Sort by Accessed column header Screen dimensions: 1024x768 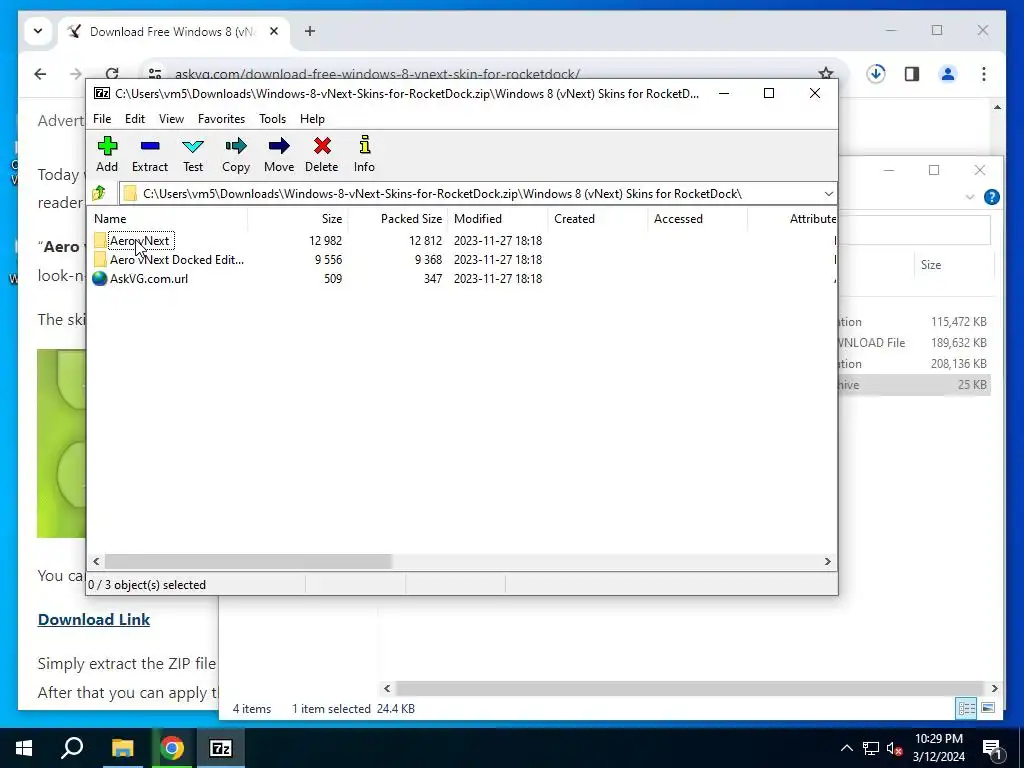[697, 219]
